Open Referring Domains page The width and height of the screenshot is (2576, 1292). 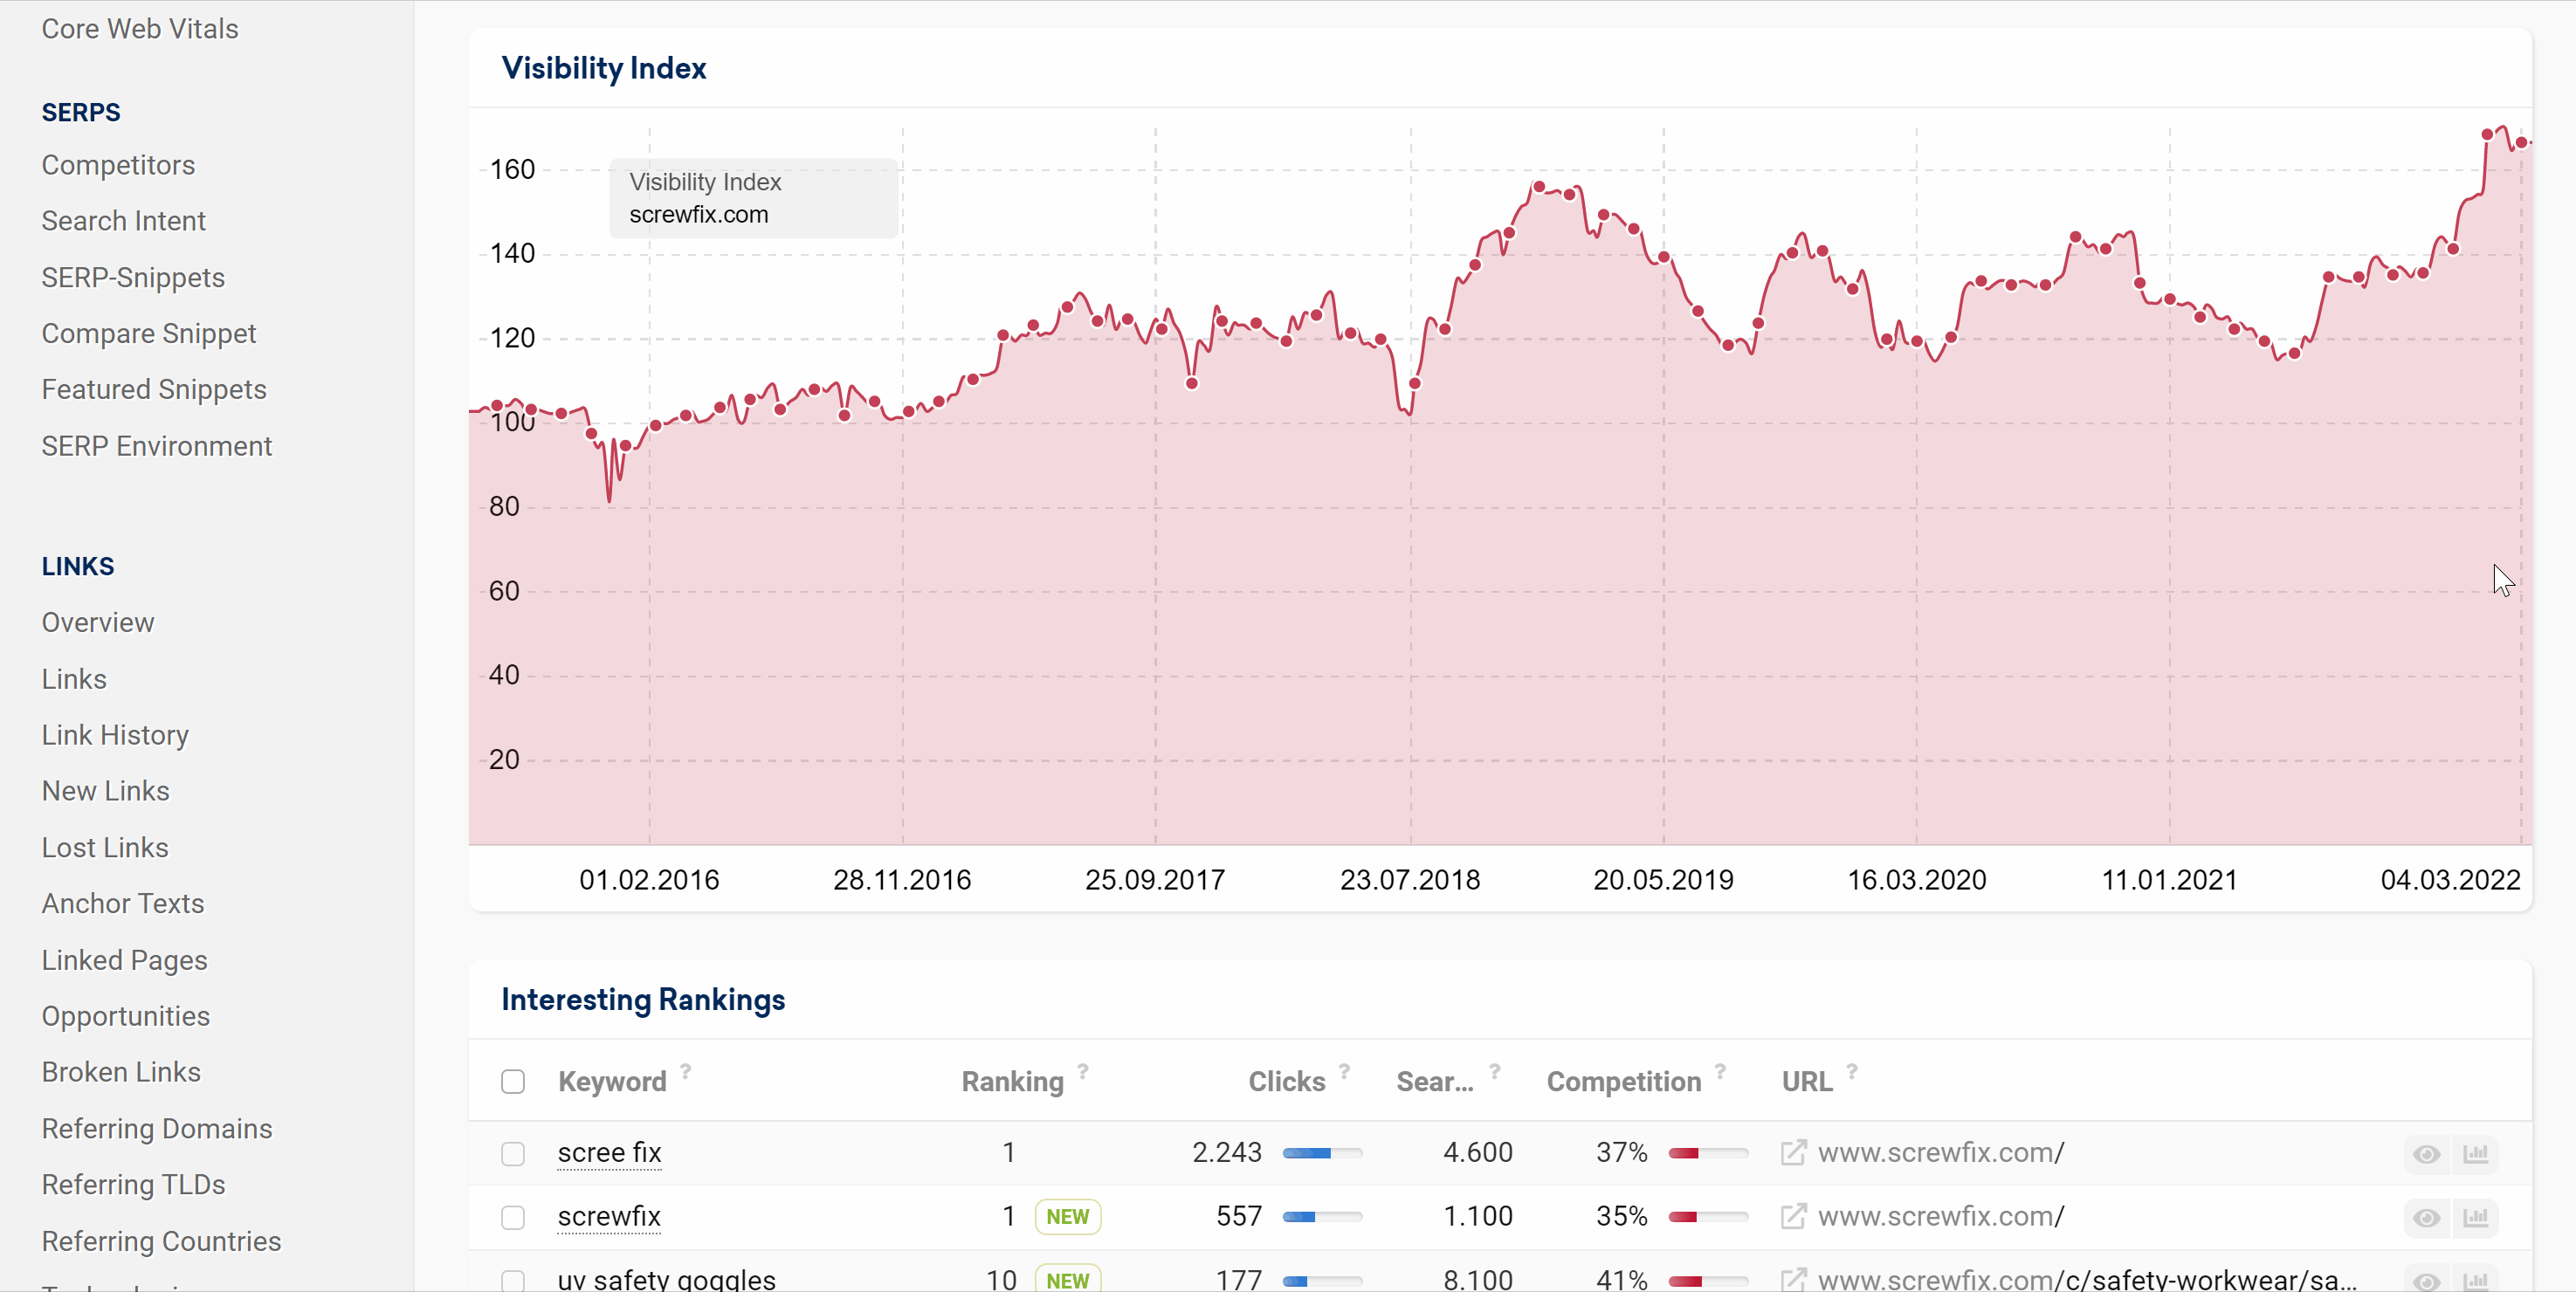157,1128
